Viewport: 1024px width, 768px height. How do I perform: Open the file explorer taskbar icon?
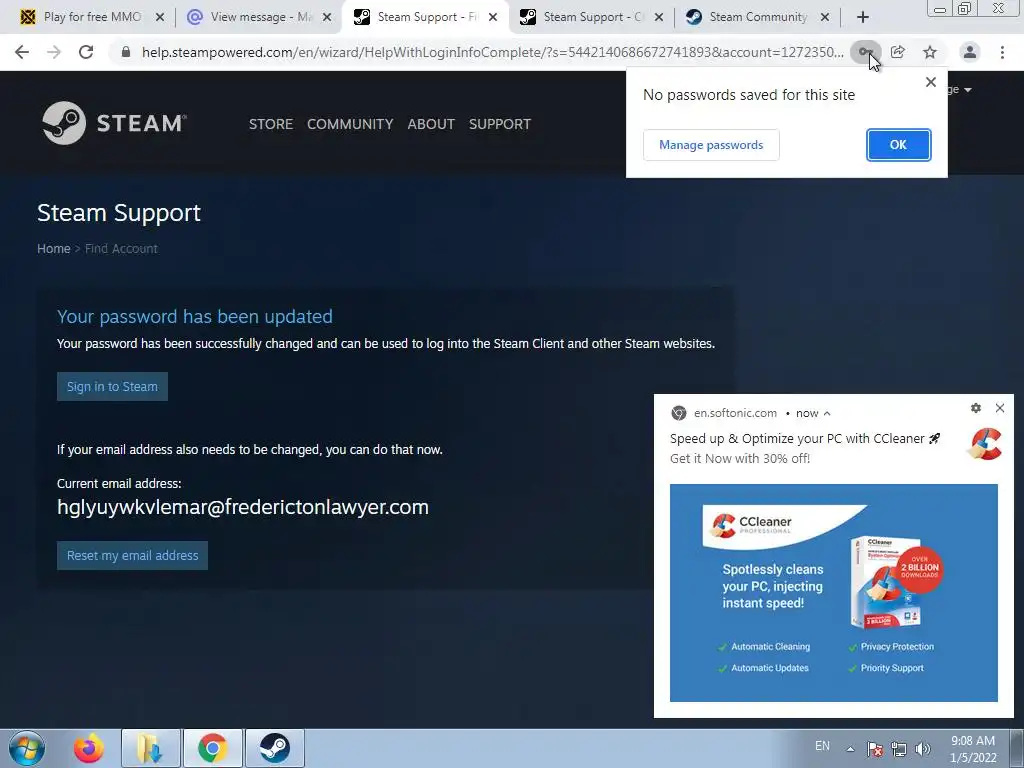coord(150,748)
